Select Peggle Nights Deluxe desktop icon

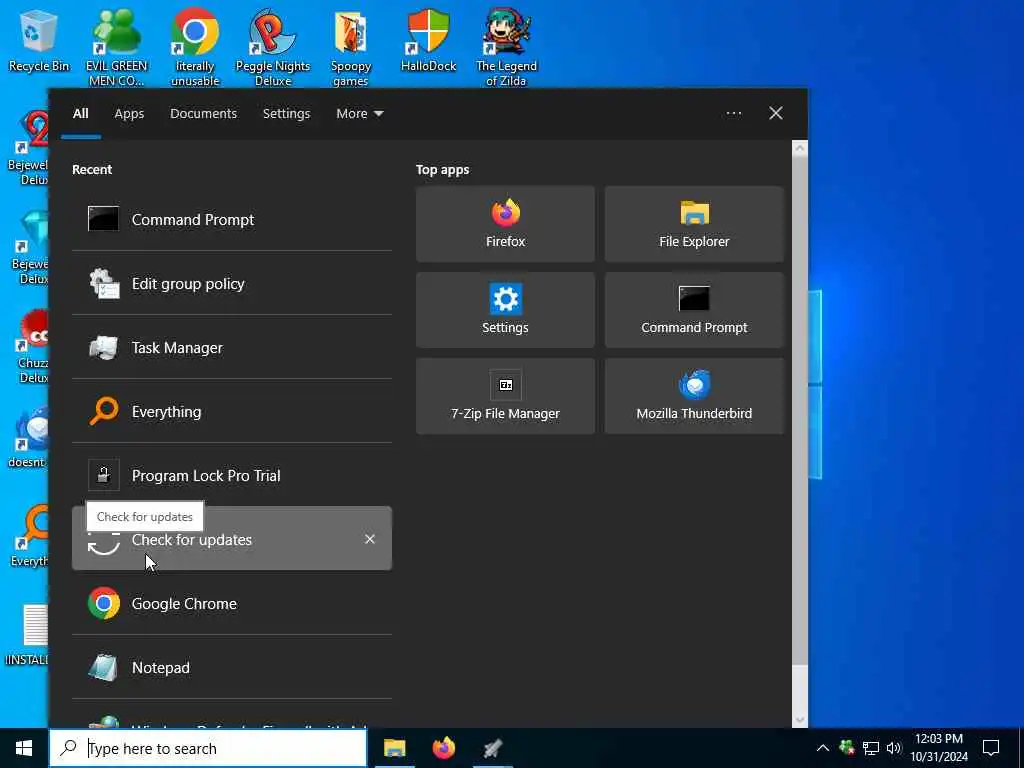click(273, 47)
